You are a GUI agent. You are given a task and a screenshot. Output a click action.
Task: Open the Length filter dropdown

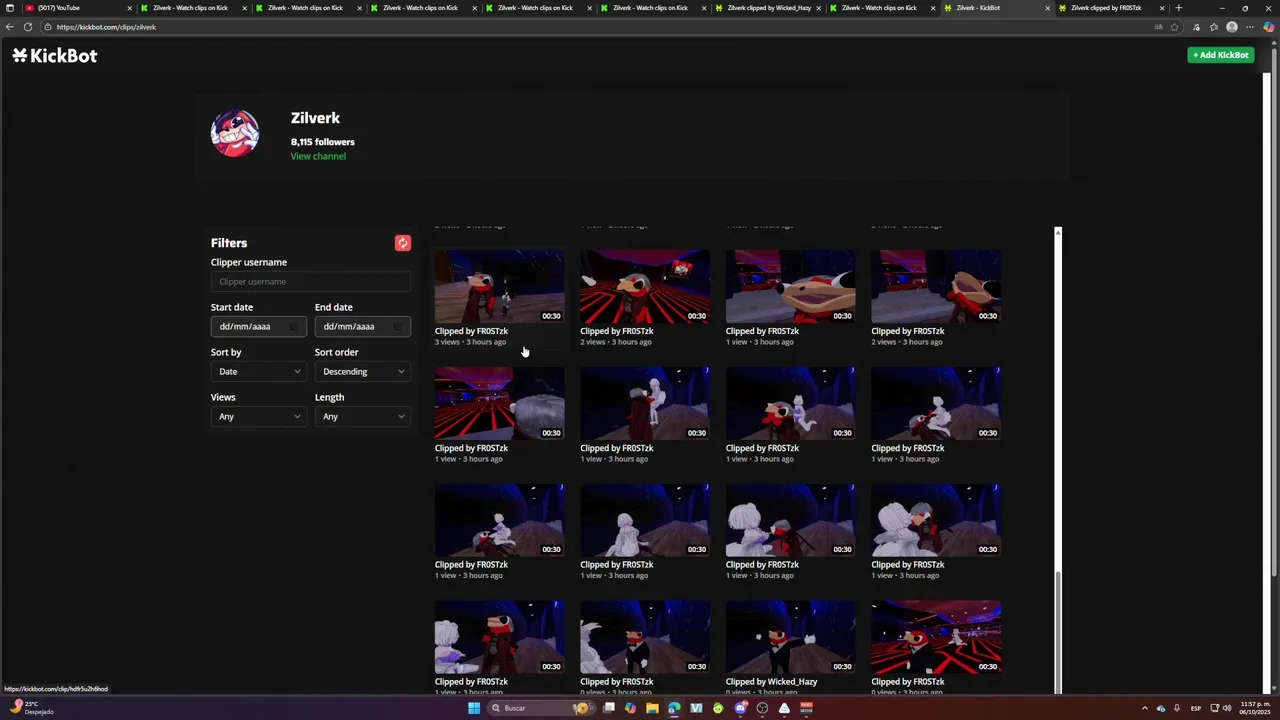pyautogui.click(x=362, y=417)
